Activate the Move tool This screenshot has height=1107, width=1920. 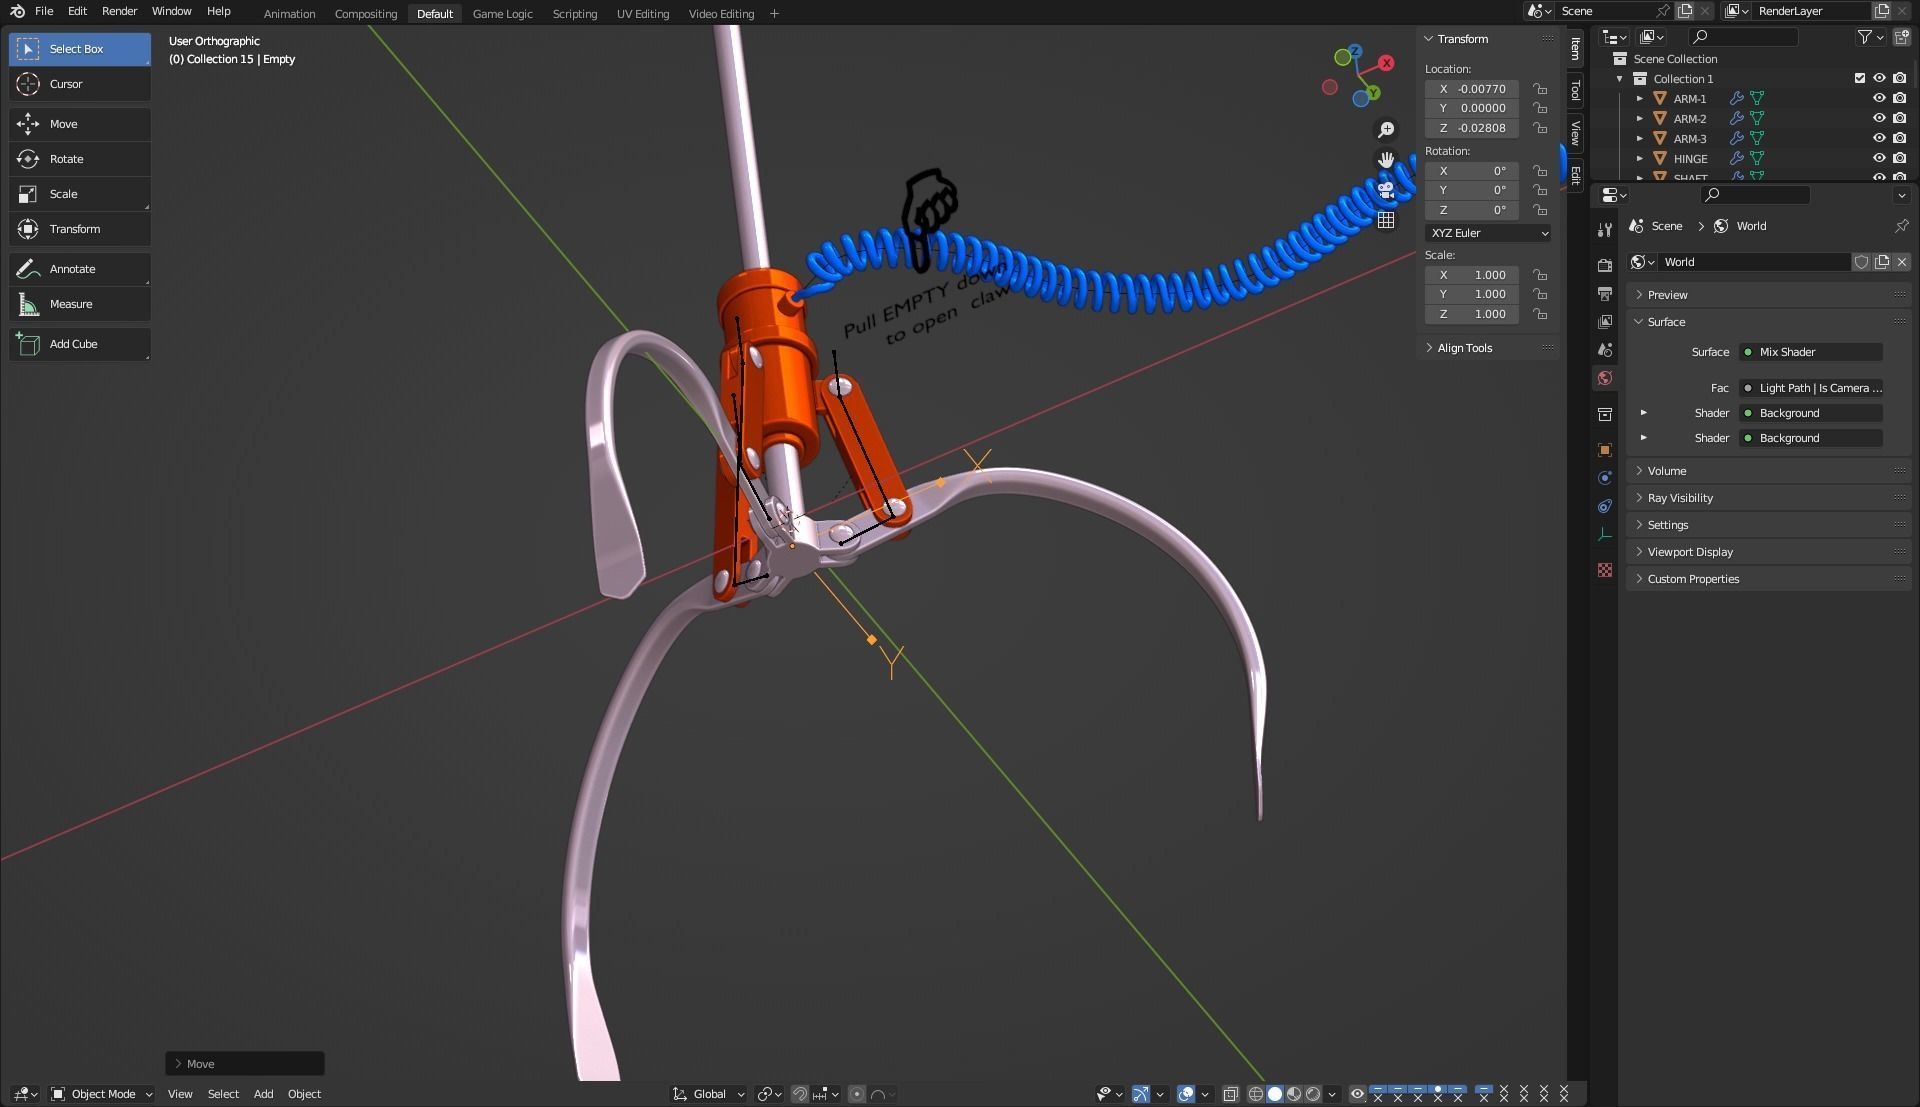coord(80,124)
